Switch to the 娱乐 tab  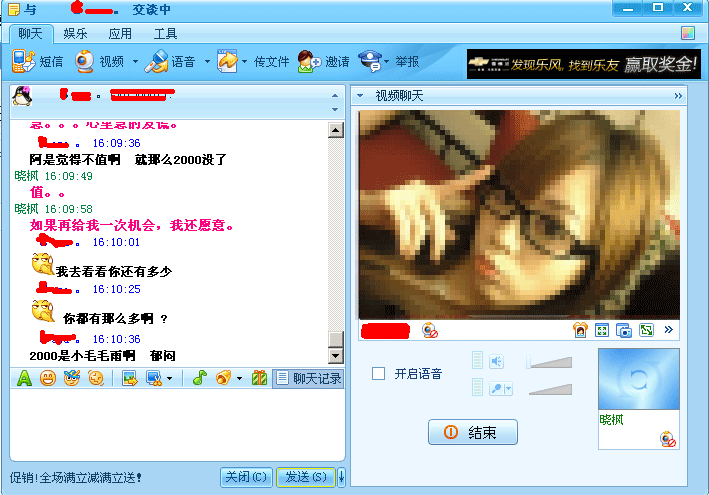pos(76,34)
